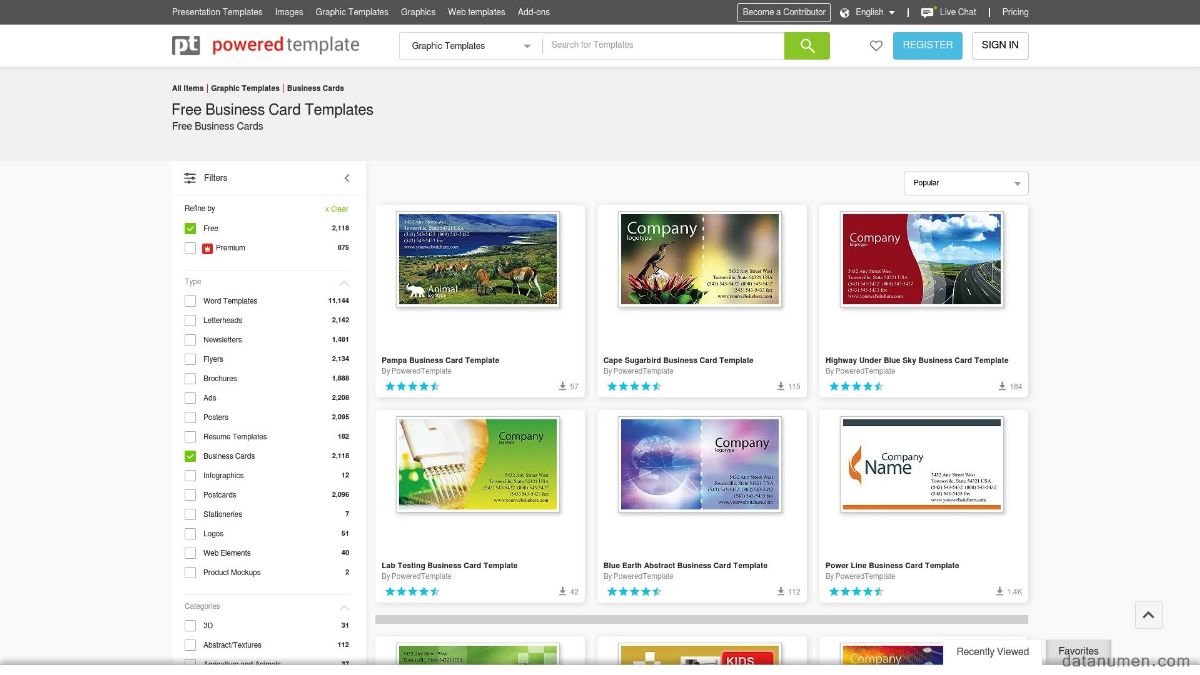The height and width of the screenshot is (675, 1200).
Task: Click the REGISTER button
Action: (927, 45)
